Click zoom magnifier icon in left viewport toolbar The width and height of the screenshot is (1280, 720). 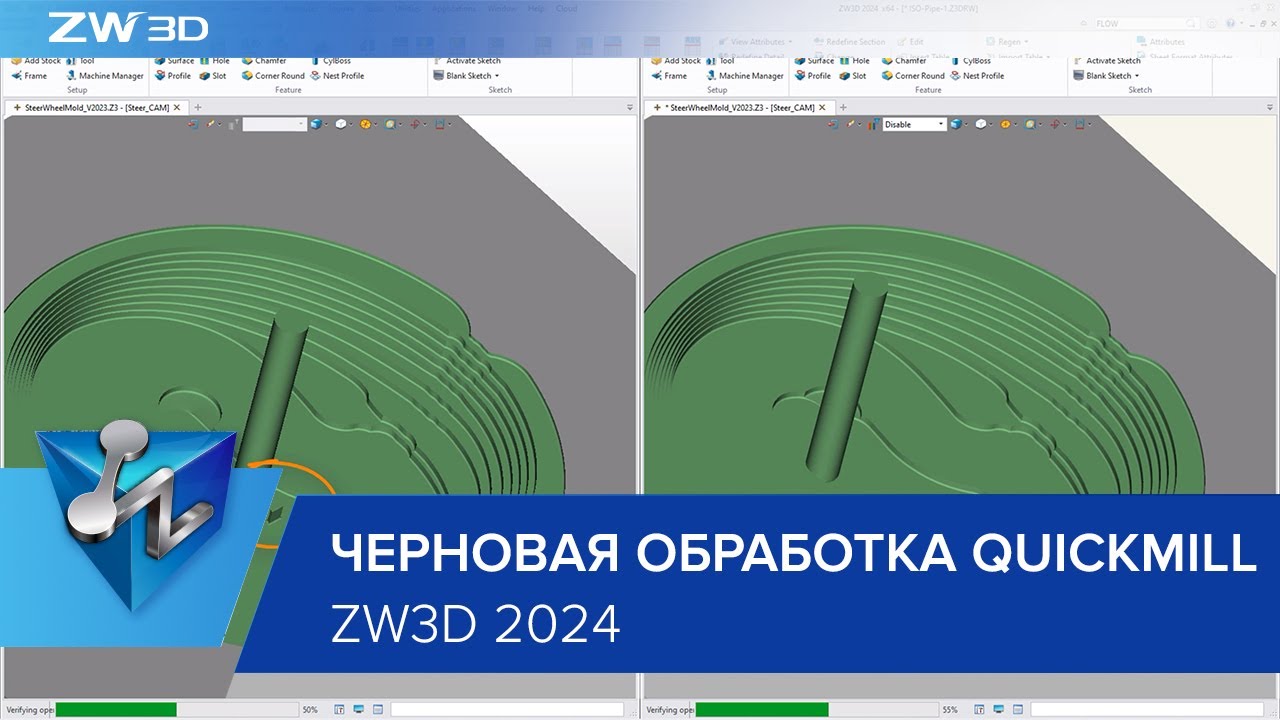389,124
